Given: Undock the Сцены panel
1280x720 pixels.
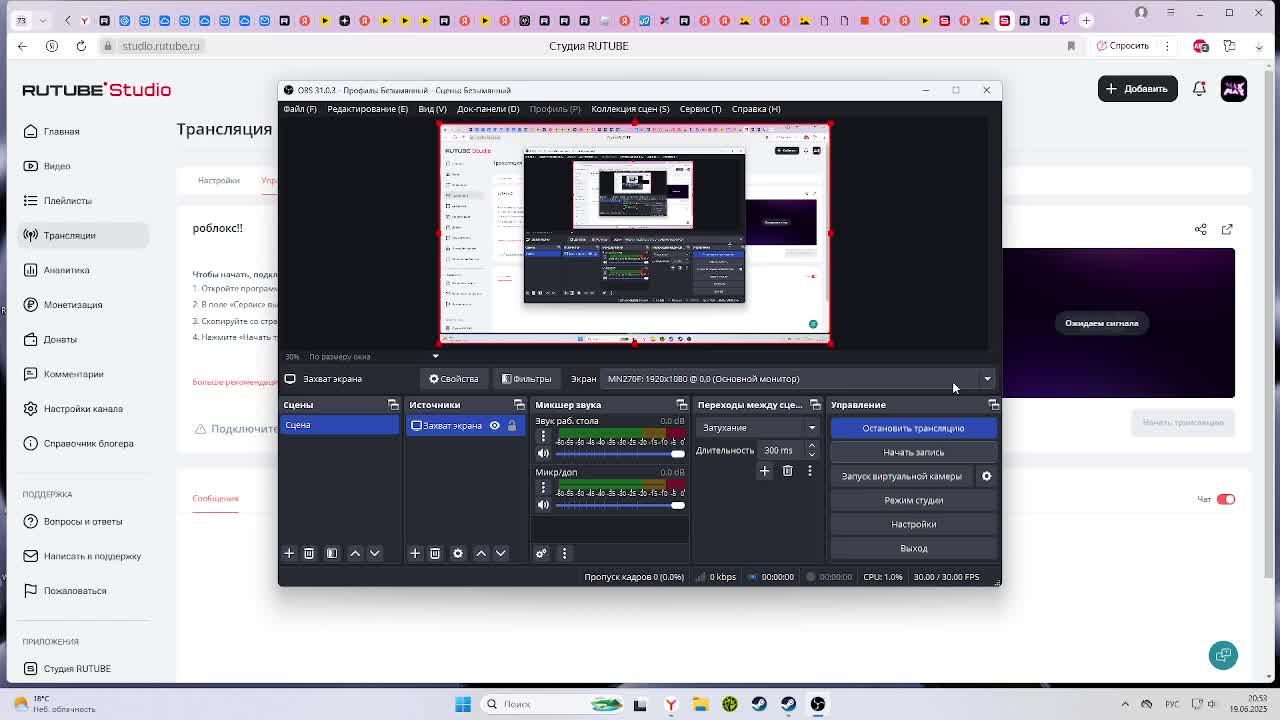Looking at the screenshot, I should (393, 405).
